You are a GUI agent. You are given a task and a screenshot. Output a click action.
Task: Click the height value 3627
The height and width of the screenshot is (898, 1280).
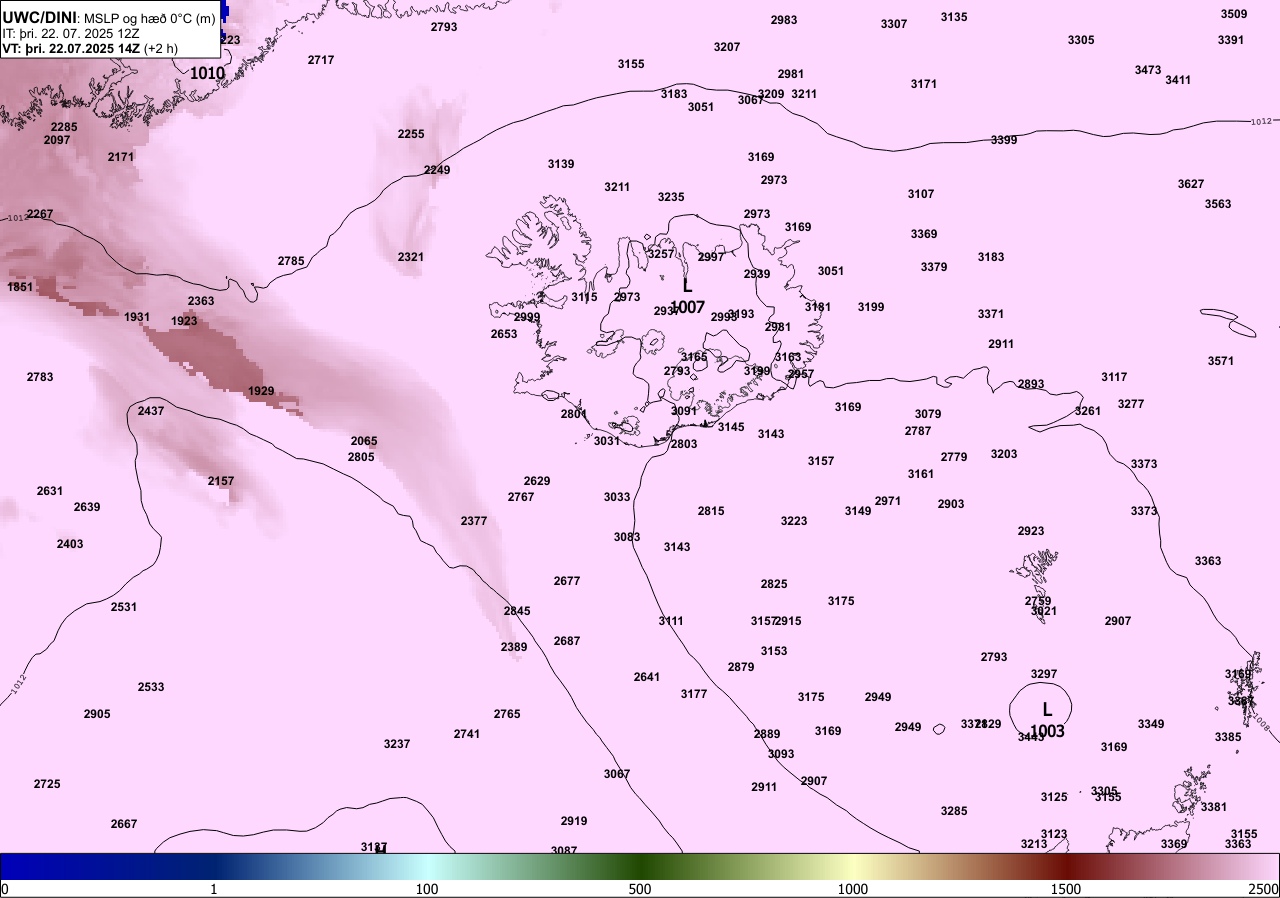[1191, 184]
